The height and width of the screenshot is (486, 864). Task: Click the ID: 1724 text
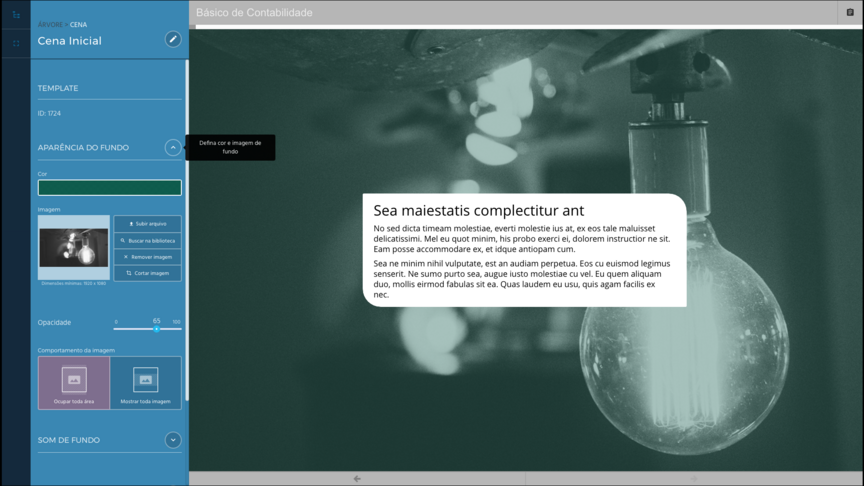[49, 114]
